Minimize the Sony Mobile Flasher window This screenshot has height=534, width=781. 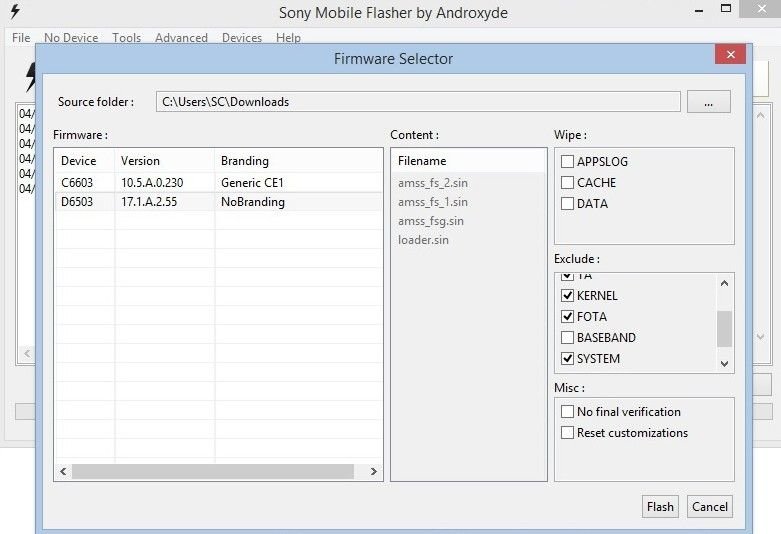point(699,9)
